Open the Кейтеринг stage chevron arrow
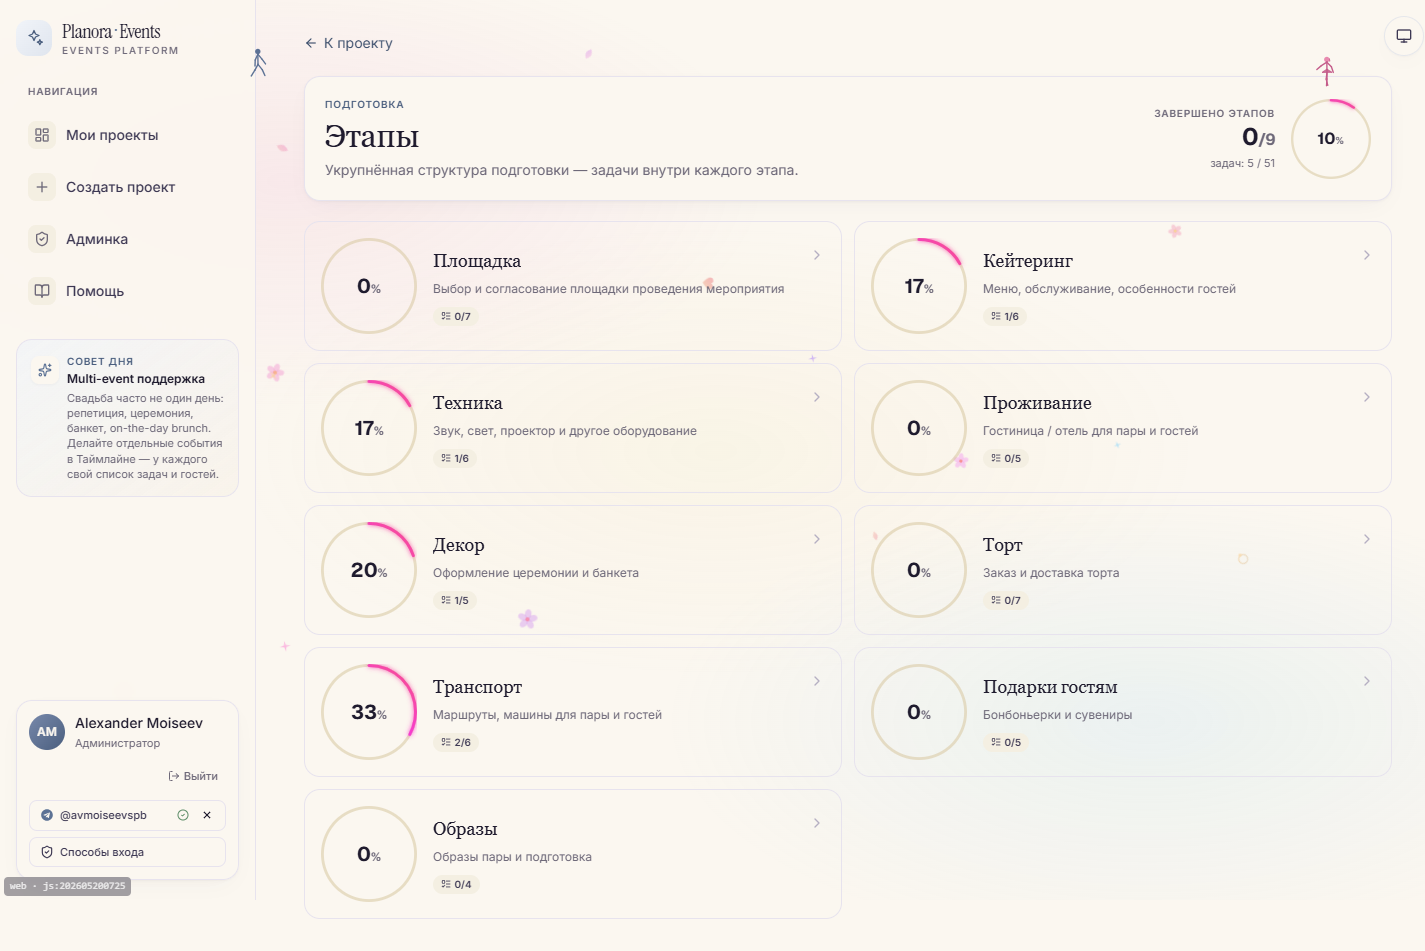1425x951 pixels. click(1367, 255)
